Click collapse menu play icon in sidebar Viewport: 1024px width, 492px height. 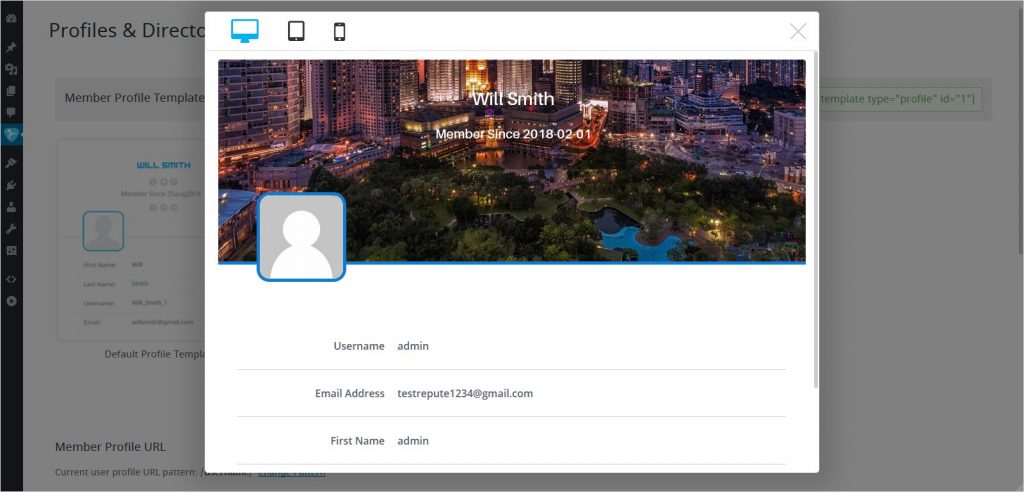point(11,301)
